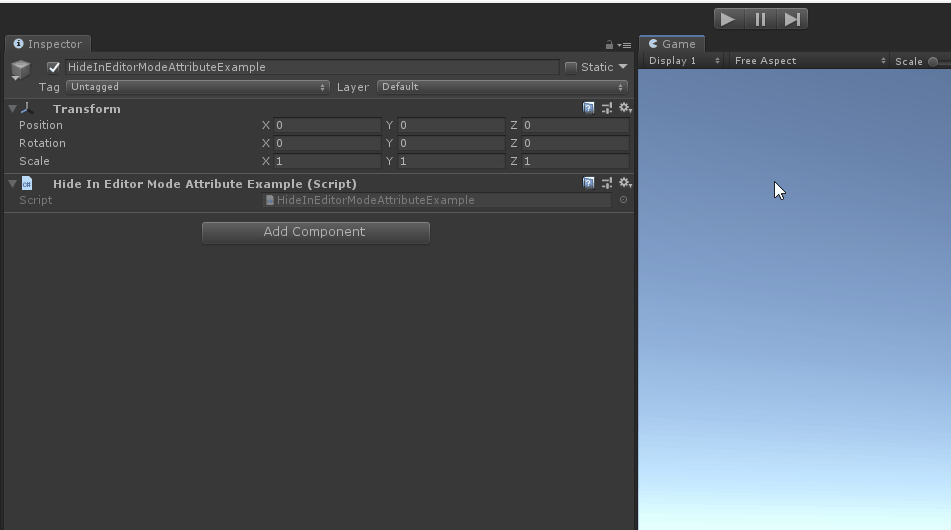Uncheck the GameObject active checkbox
951x530 pixels.
coord(54,67)
